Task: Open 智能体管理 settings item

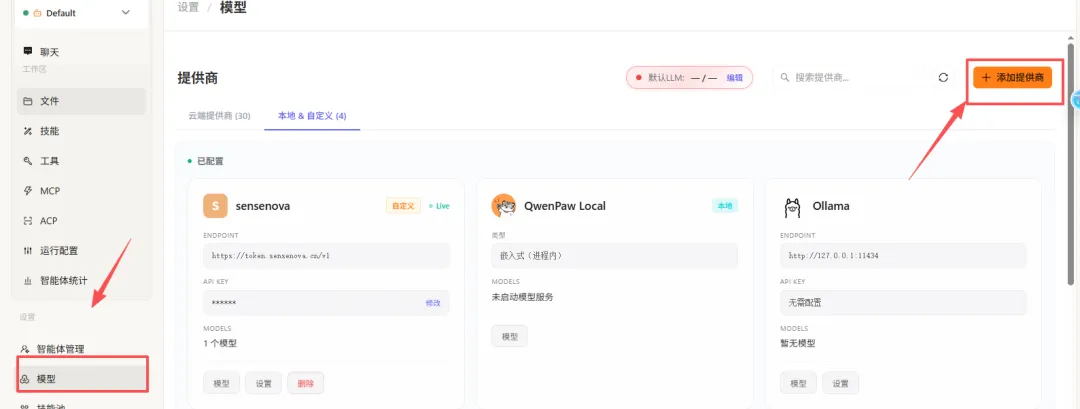Action: (x=82, y=349)
